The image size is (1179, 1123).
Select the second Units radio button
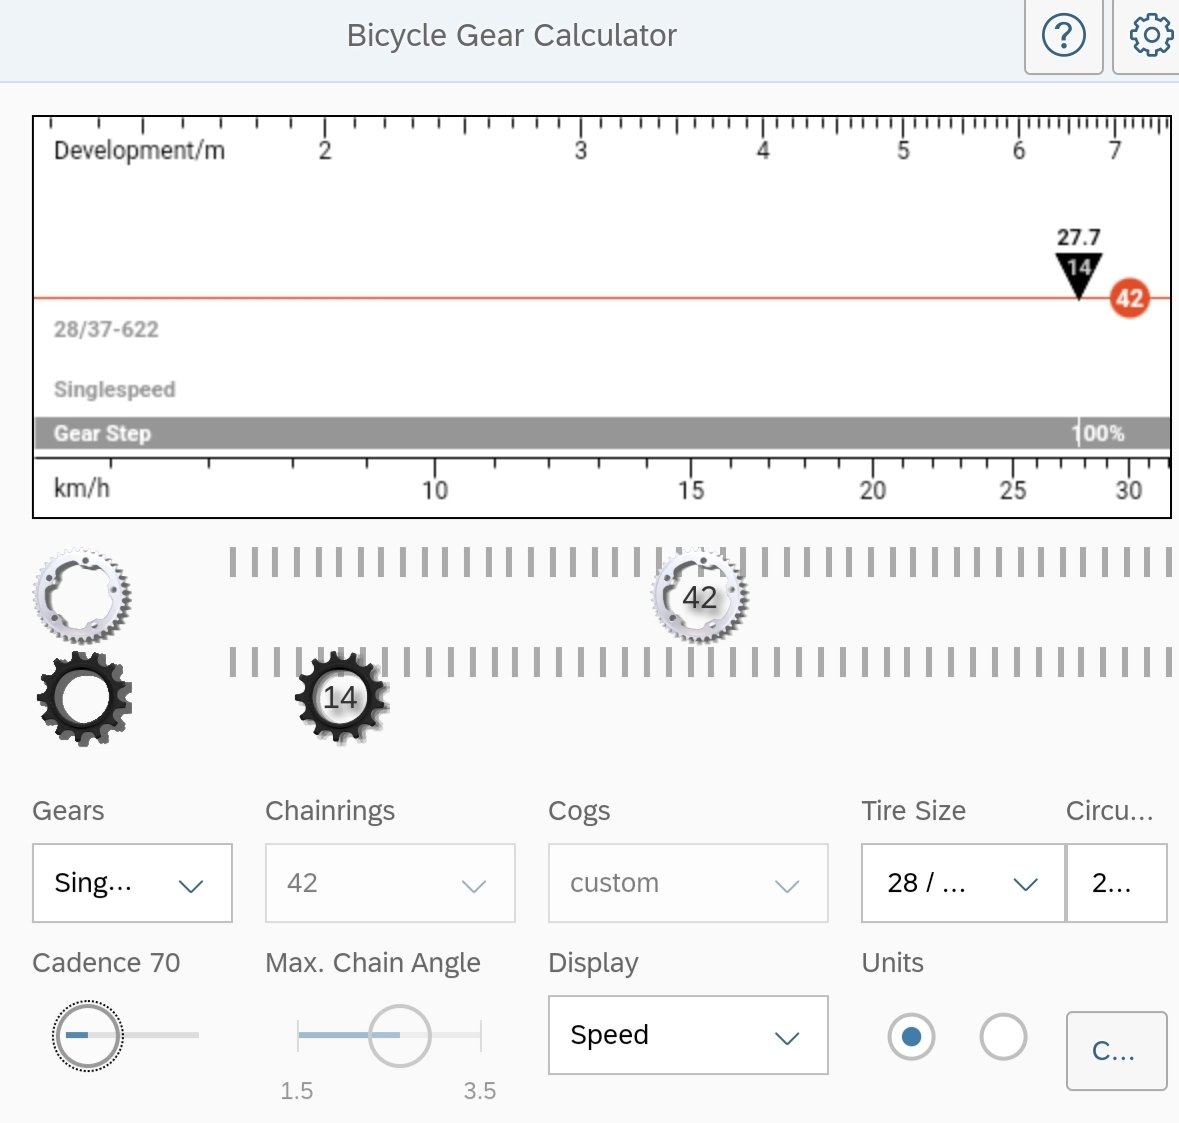pos(1003,1037)
